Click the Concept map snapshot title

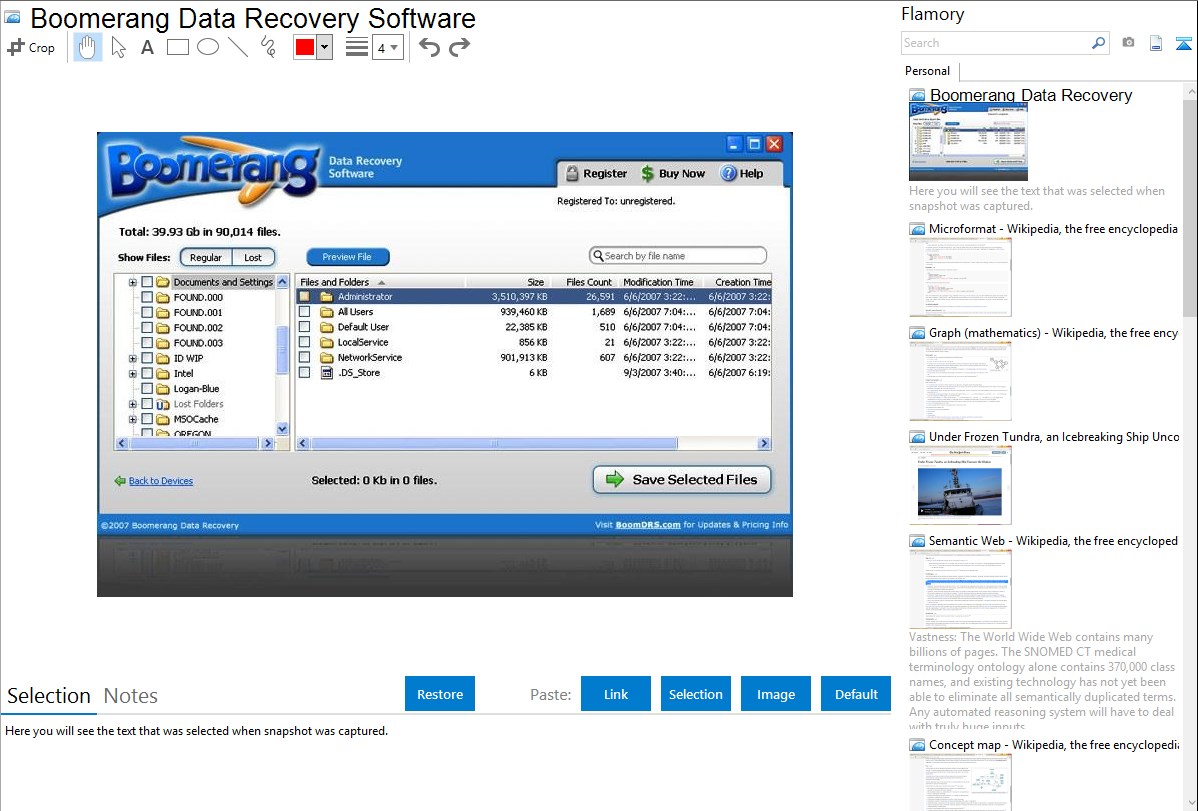click(x=1053, y=745)
